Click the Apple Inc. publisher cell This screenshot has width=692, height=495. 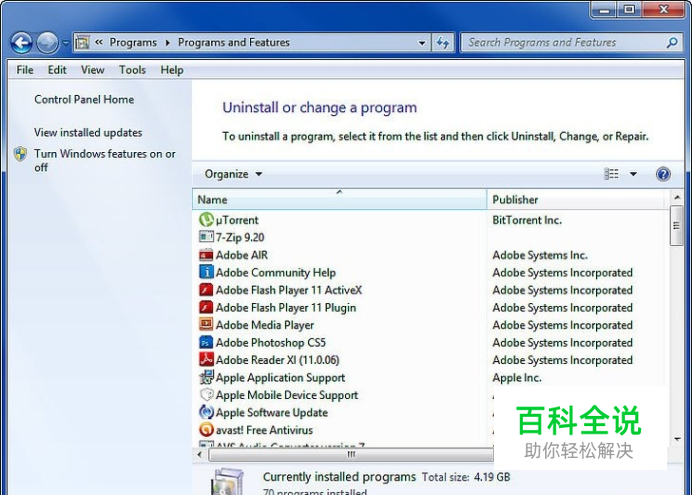(517, 378)
